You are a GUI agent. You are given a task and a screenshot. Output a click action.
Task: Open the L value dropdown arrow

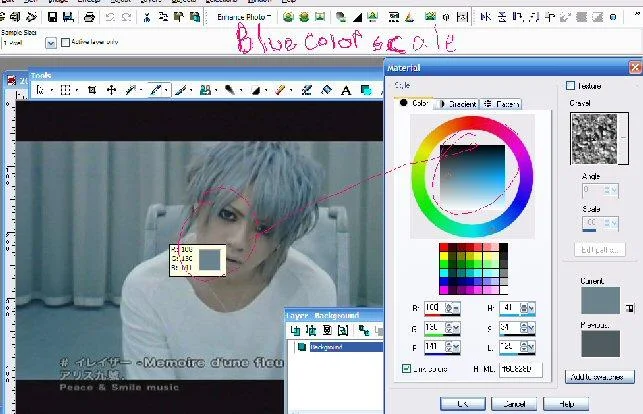[x=531, y=348]
